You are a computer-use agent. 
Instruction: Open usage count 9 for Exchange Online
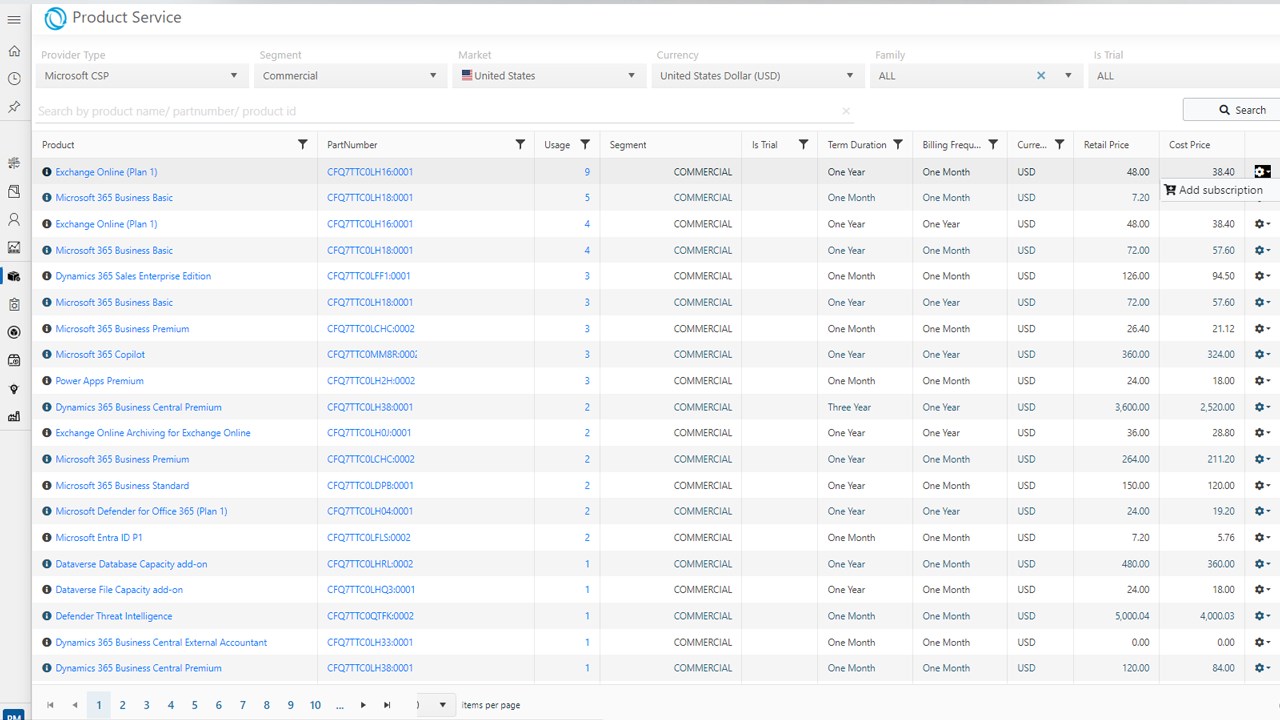587,172
